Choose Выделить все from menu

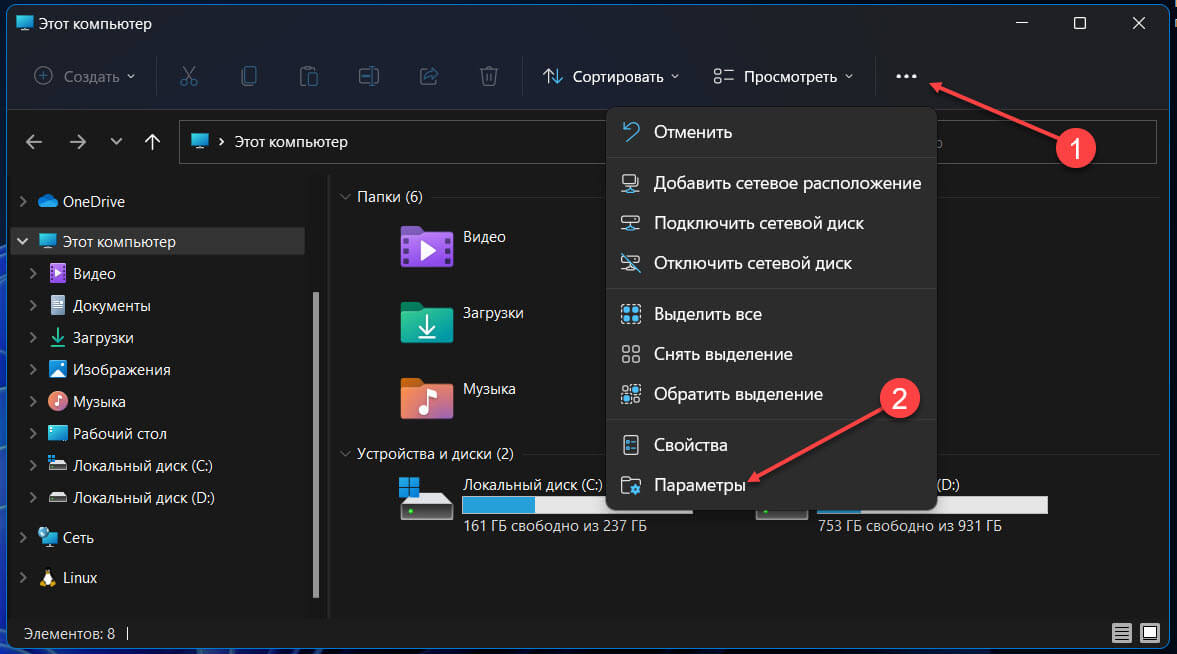(x=771, y=314)
